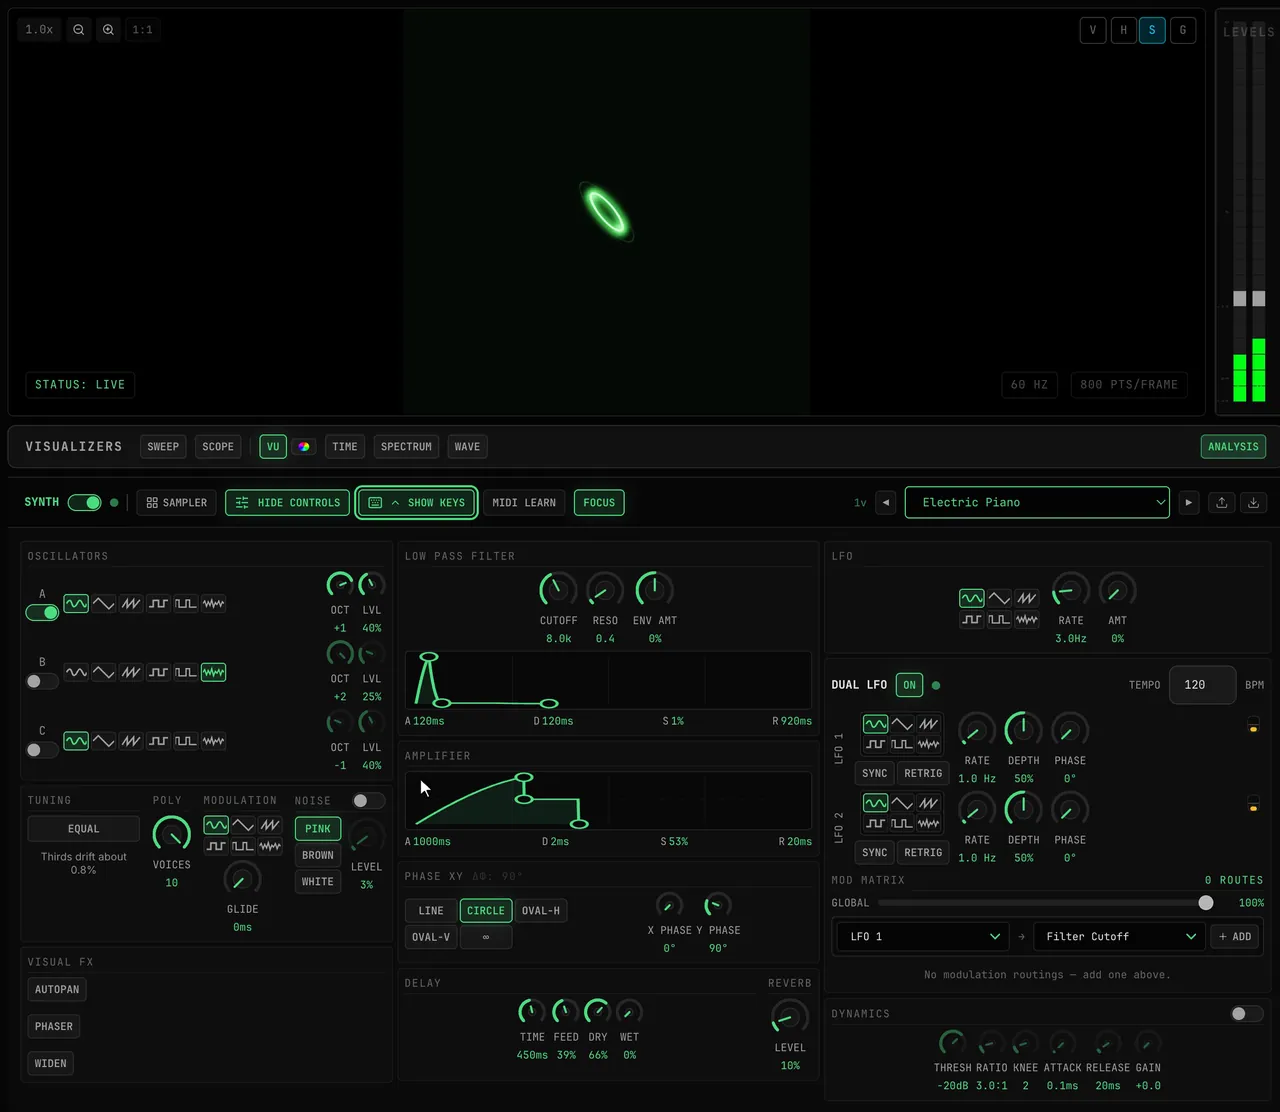Select triangle wave for oscillator C
The image size is (1280, 1112).
coord(103,741)
